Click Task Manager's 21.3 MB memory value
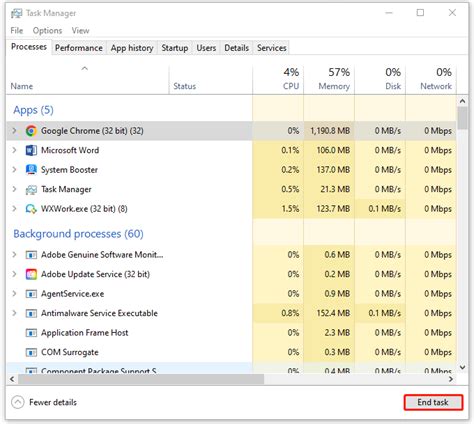This screenshot has height=424, width=474. click(x=335, y=189)
